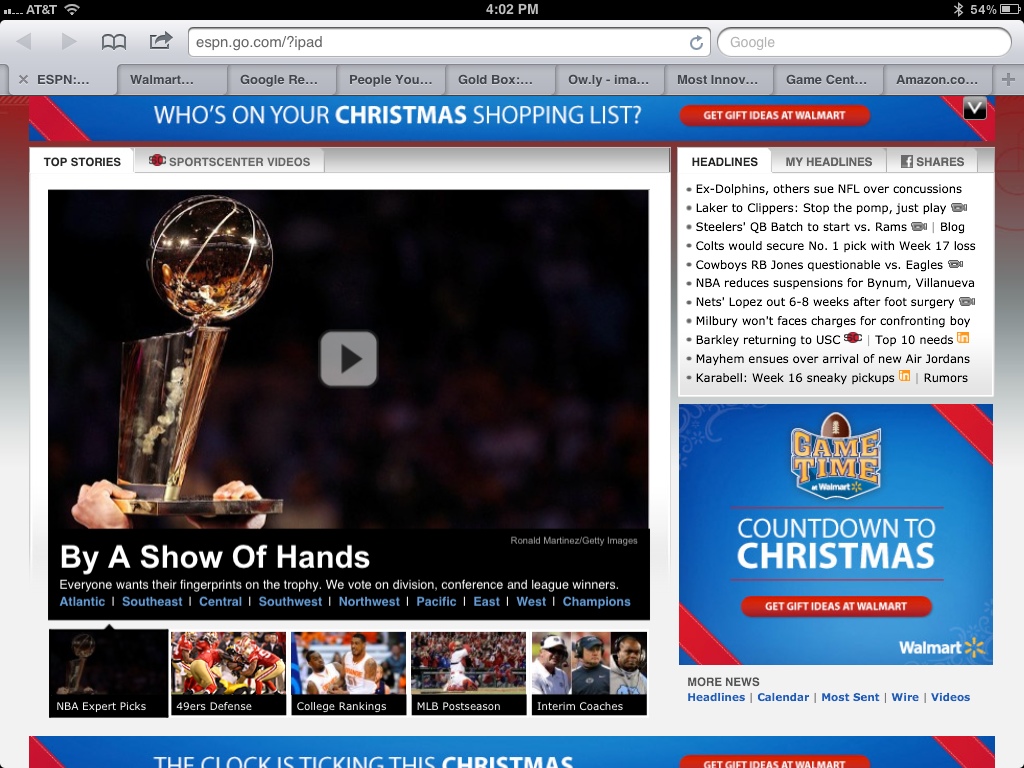This screenshot has height=768, width=1024.
Task: Open the bookmarks book icon
Action: pos(114,42)
